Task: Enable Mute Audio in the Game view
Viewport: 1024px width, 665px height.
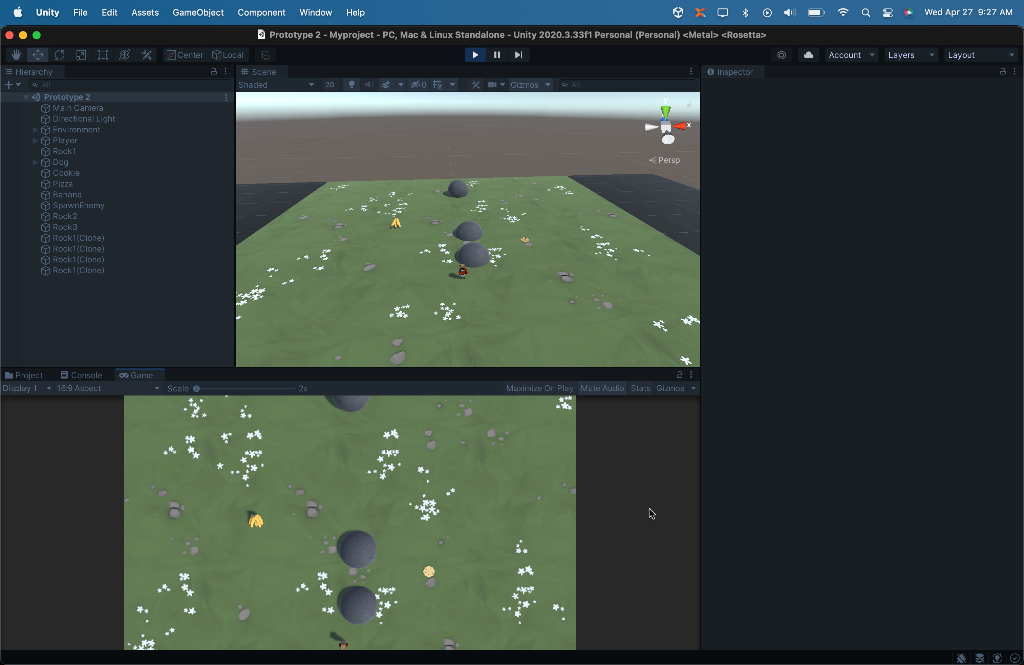Action: (x=605, y=388)
